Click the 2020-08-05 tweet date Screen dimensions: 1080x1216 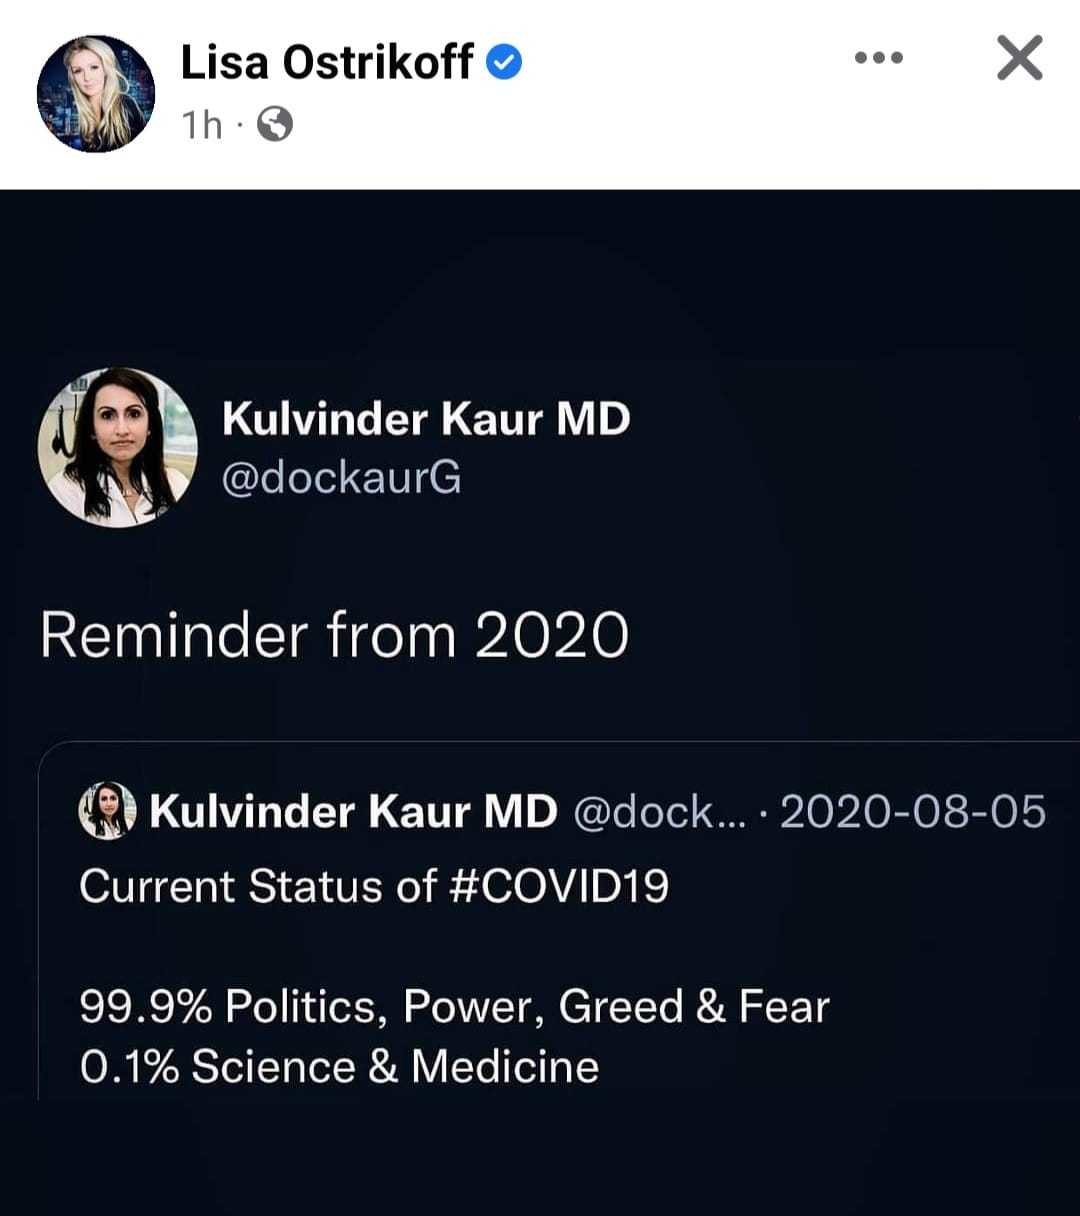coord(912,812)
